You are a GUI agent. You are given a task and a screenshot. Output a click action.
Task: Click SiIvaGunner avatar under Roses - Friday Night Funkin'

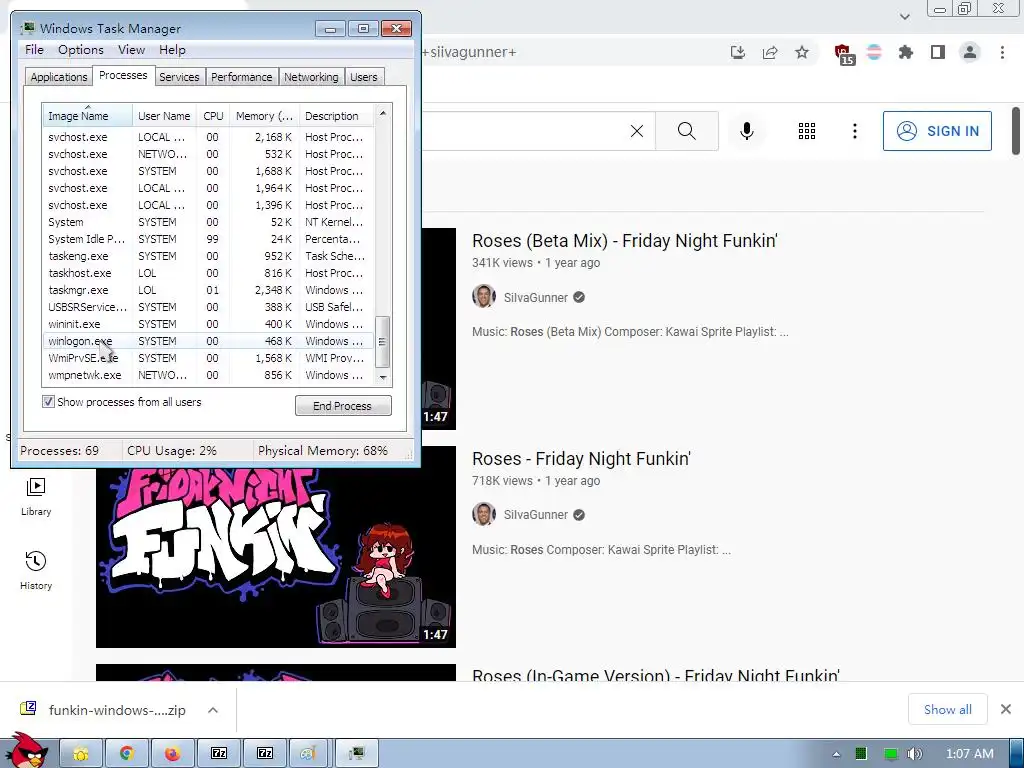[484, 514]
